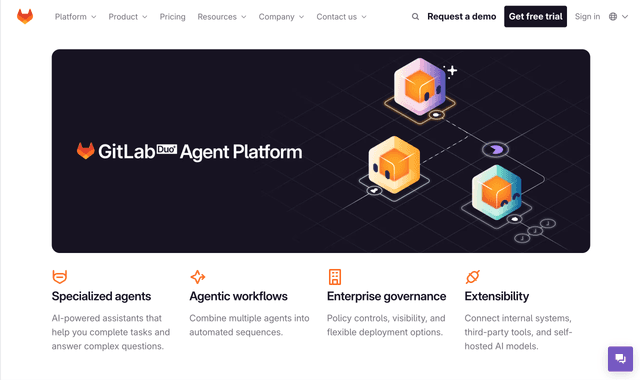Open the search magnifier icon

(x=415, y=17)
